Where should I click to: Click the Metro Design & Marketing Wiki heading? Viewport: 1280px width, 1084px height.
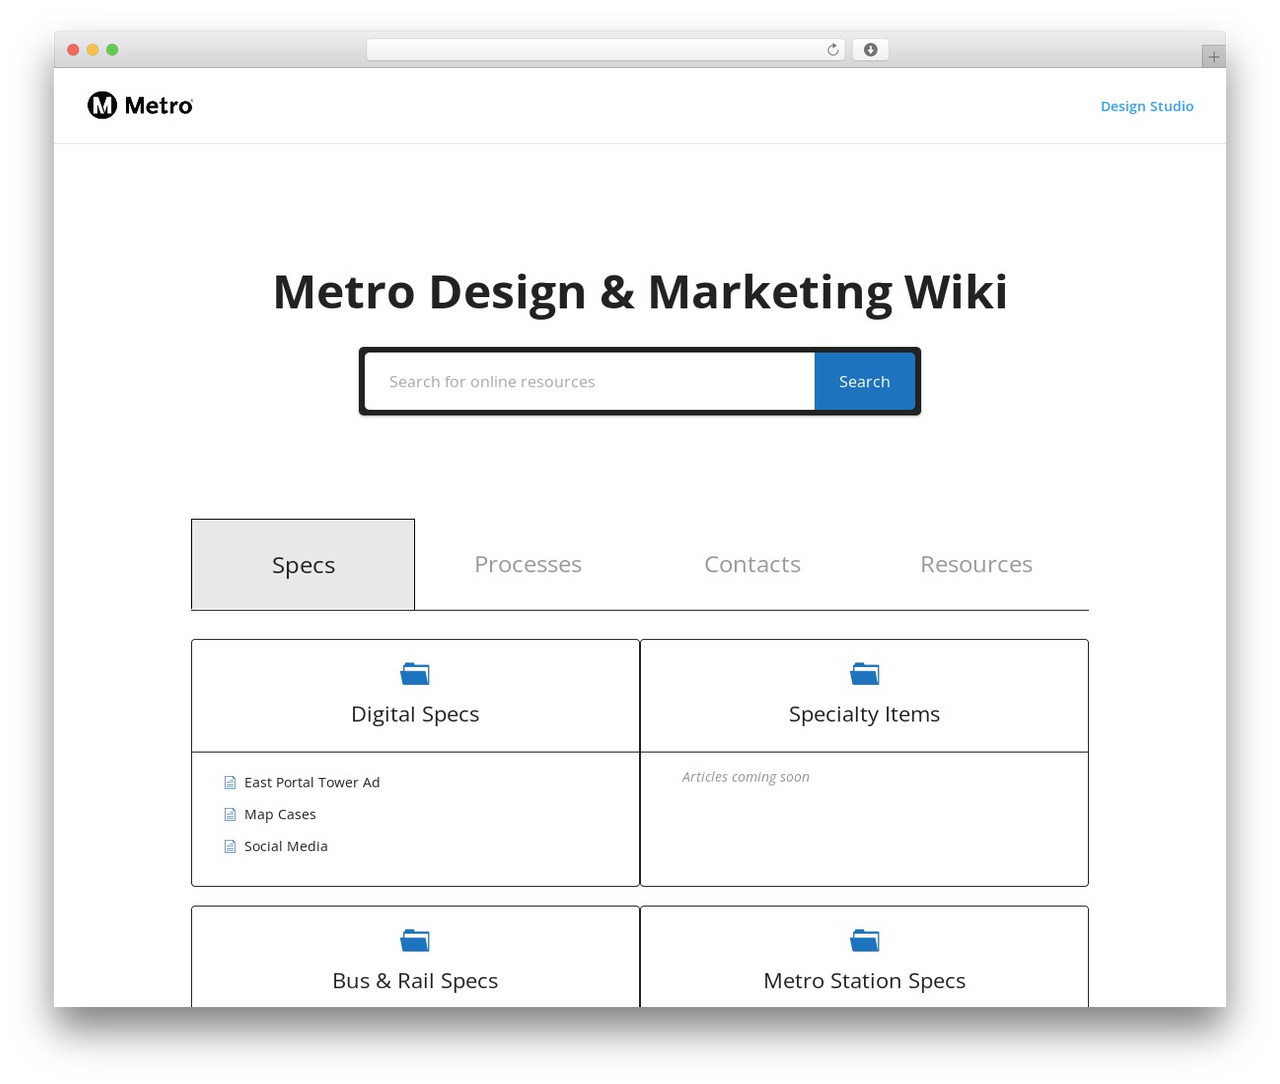(x=640, y=292)
